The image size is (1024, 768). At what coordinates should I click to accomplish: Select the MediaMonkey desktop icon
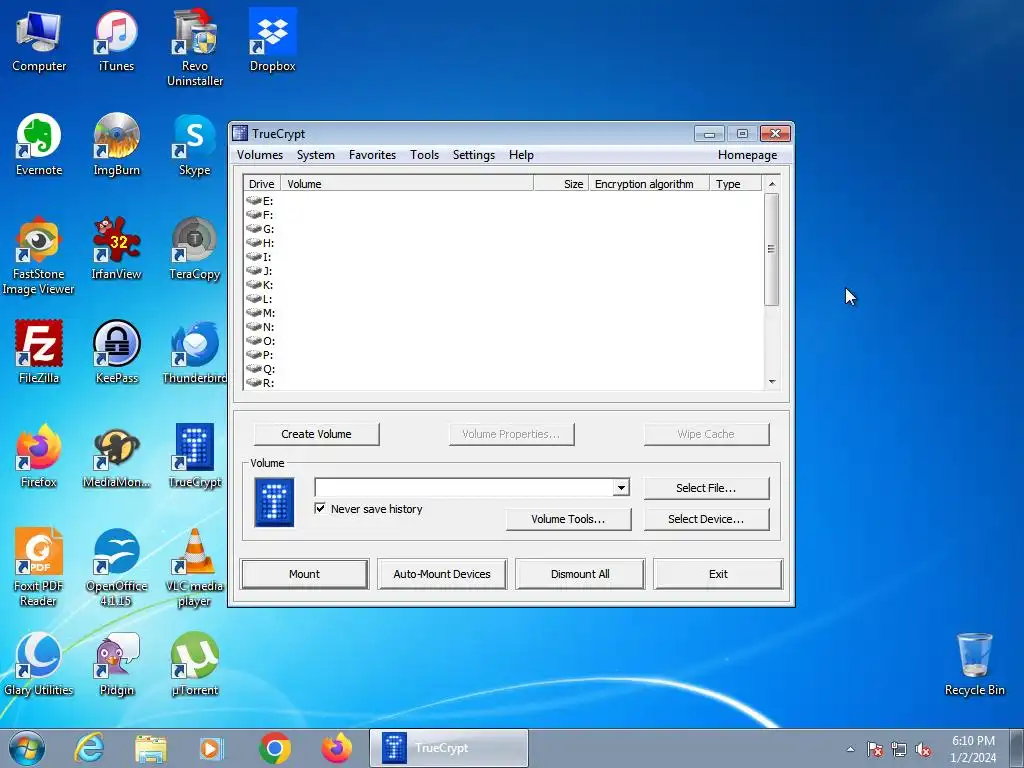pyautogui.click(x=116, y=456)
